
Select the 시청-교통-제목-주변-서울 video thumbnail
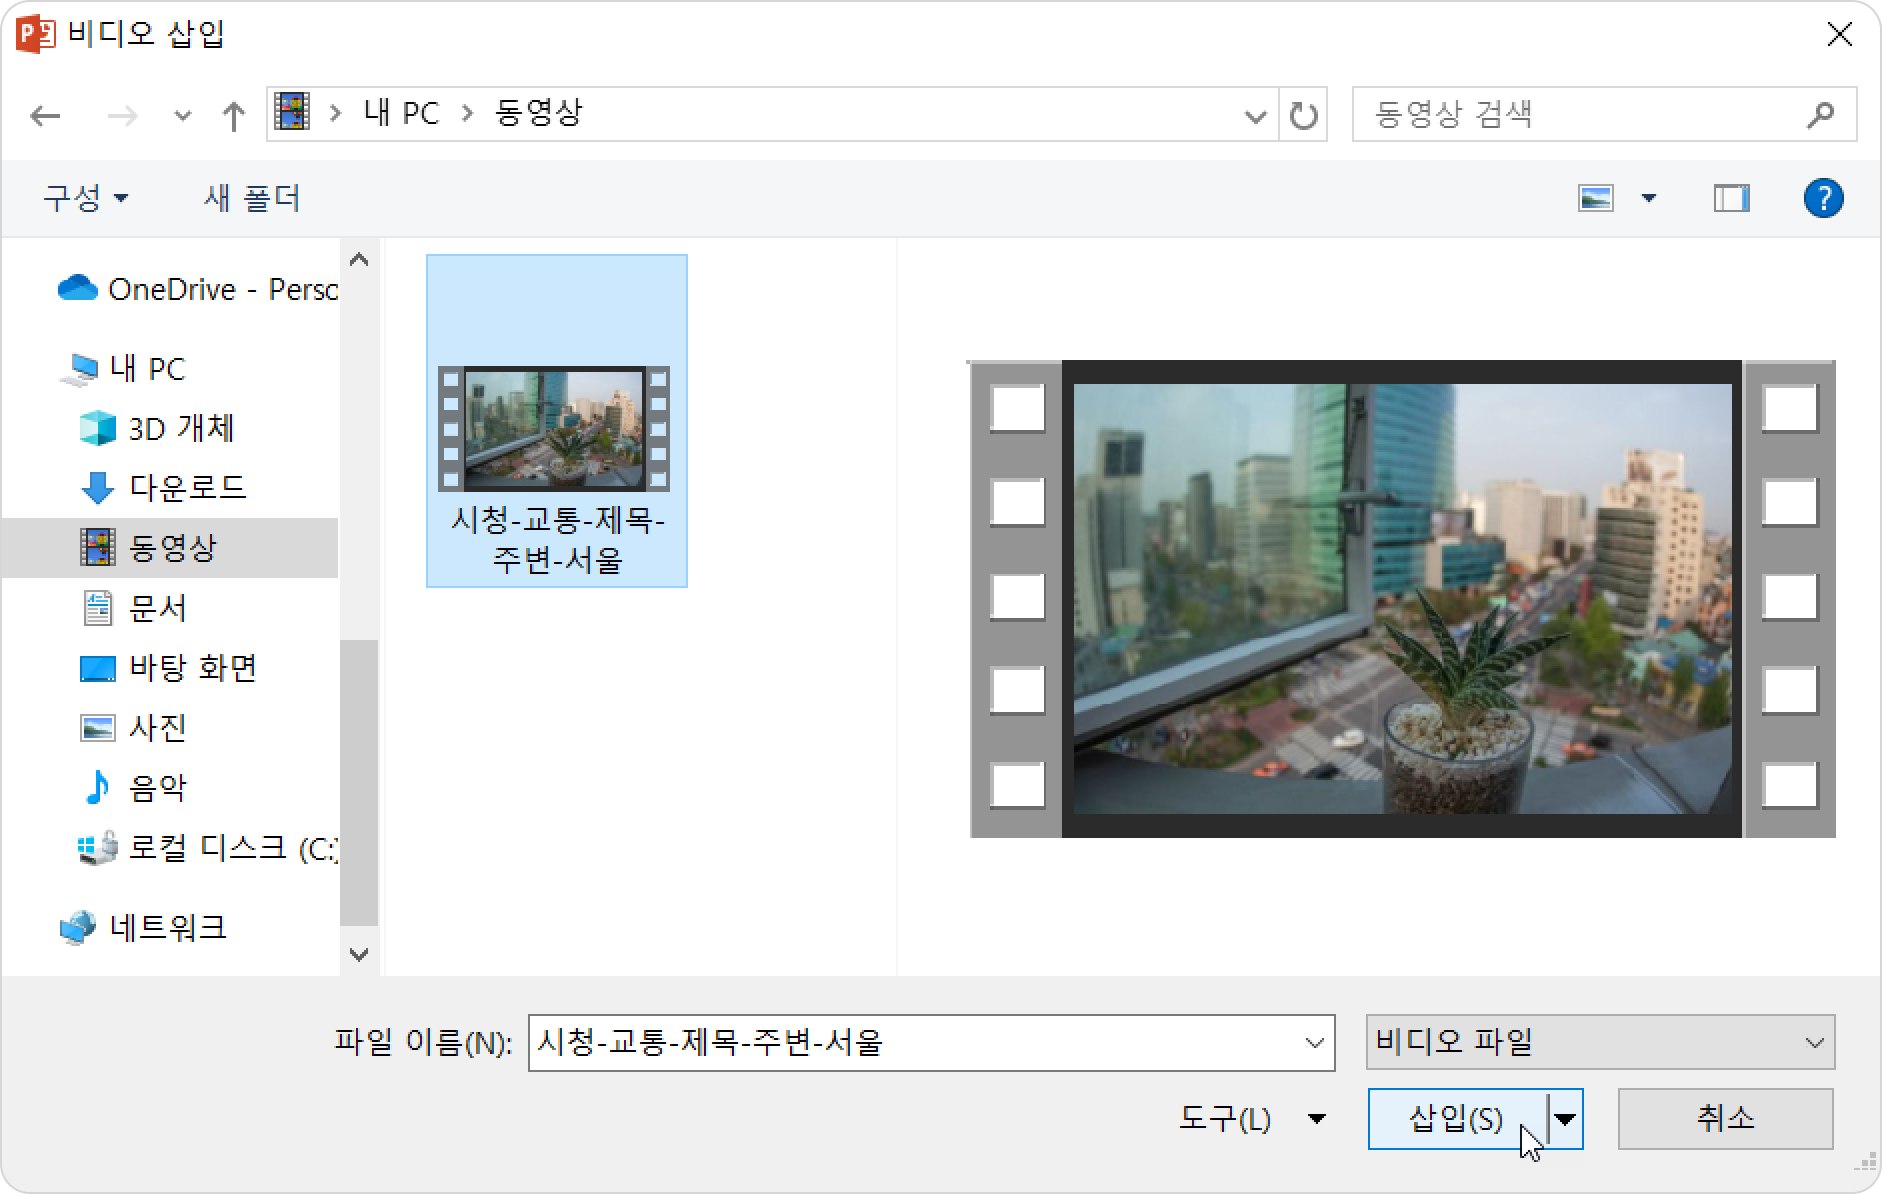[556, 428]
